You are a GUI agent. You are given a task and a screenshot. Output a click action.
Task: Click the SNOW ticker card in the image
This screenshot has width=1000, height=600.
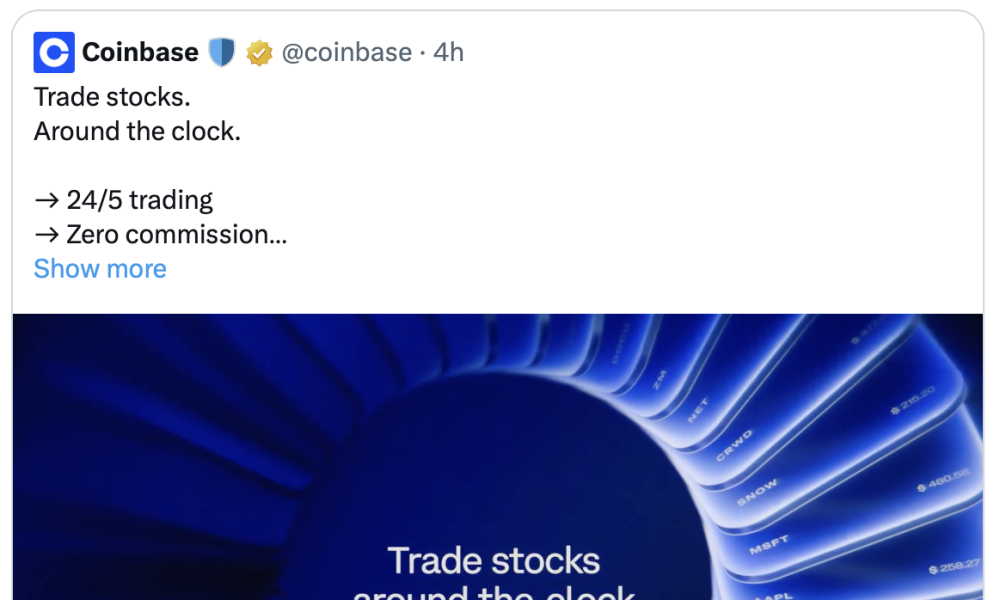point(759,490)
